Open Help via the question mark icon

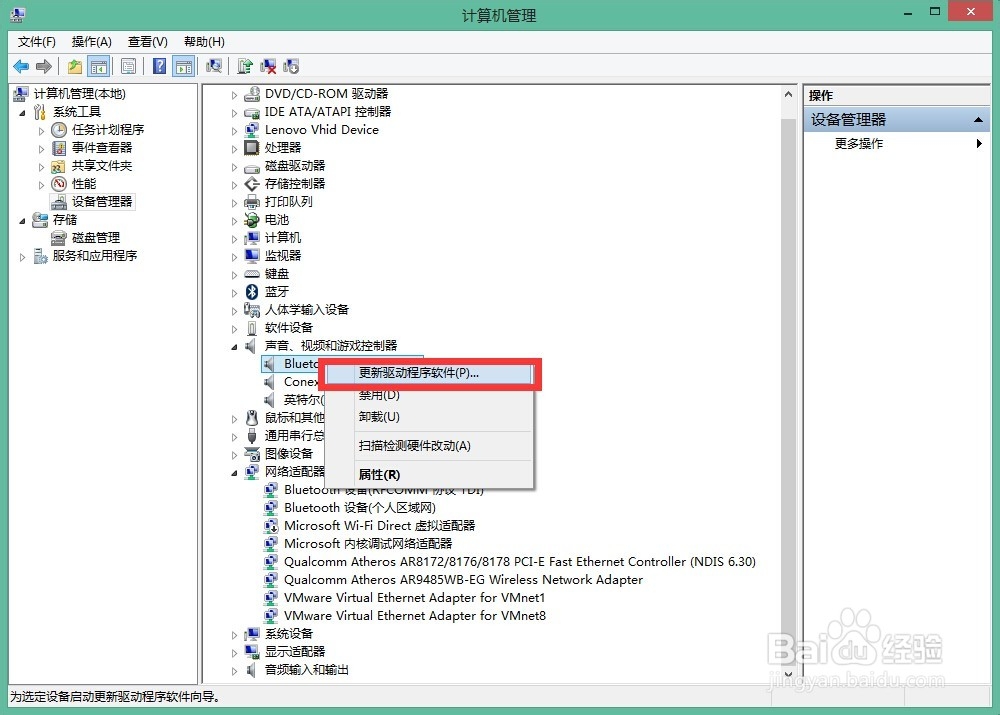tap(159, 66)
